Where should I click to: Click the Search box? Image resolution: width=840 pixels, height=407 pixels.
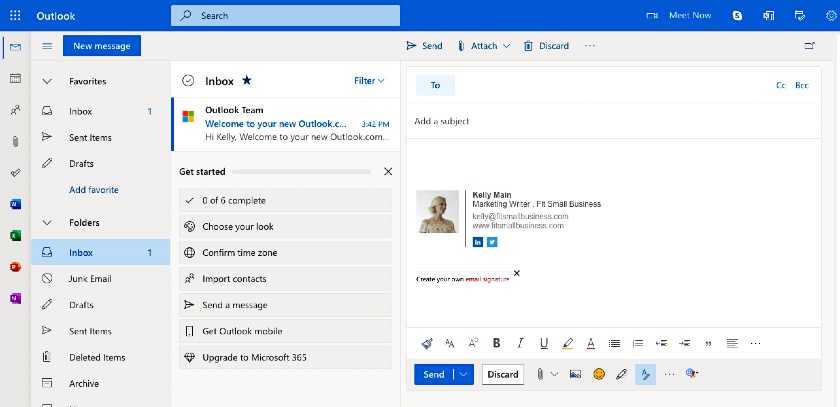point(286,16)
